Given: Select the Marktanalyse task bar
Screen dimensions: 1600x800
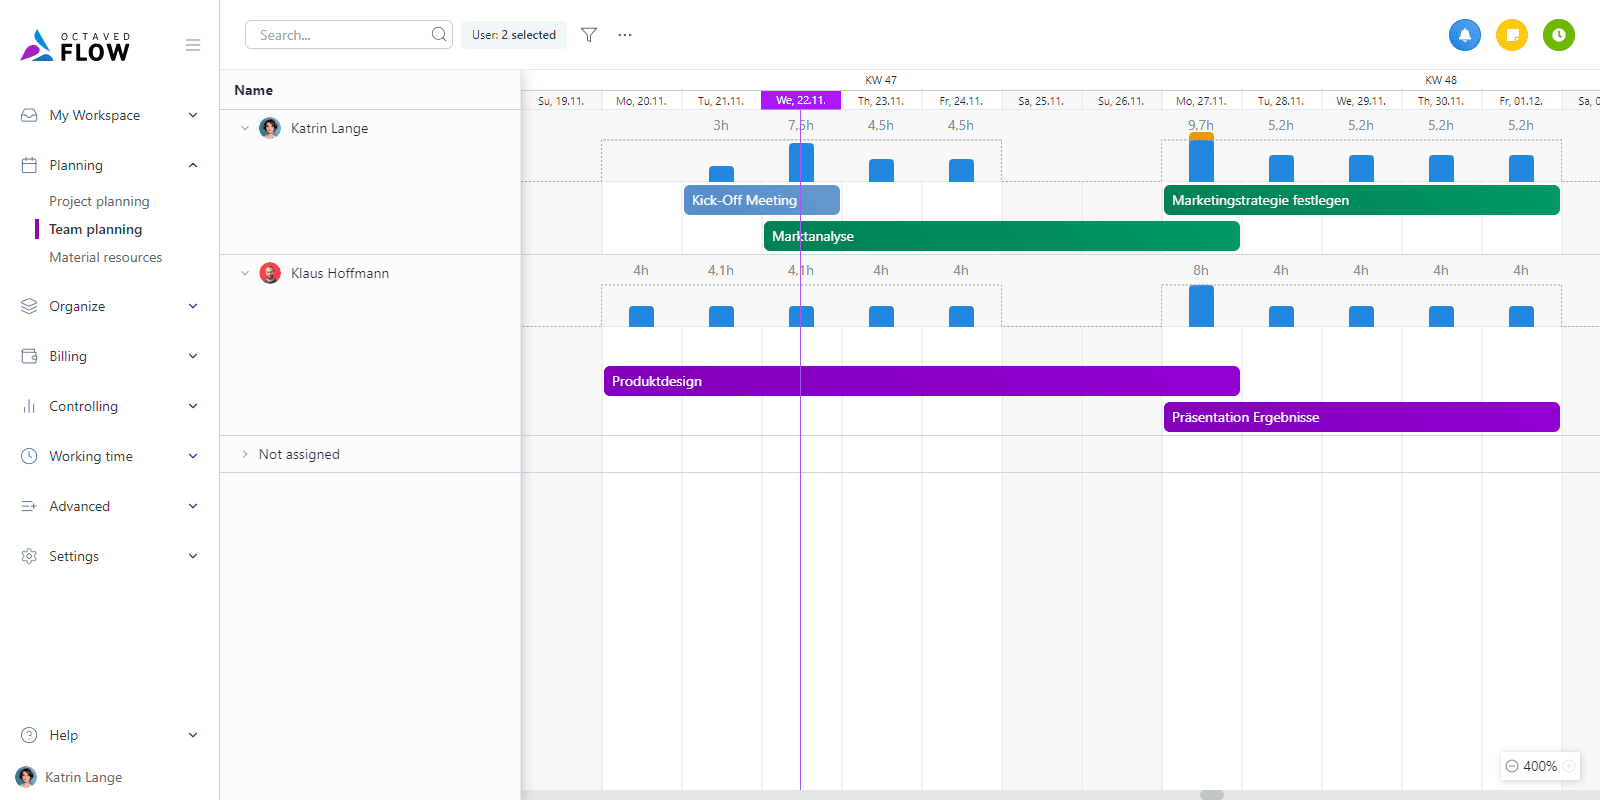Looking at the screenshot, I should tap(1000, 236).
